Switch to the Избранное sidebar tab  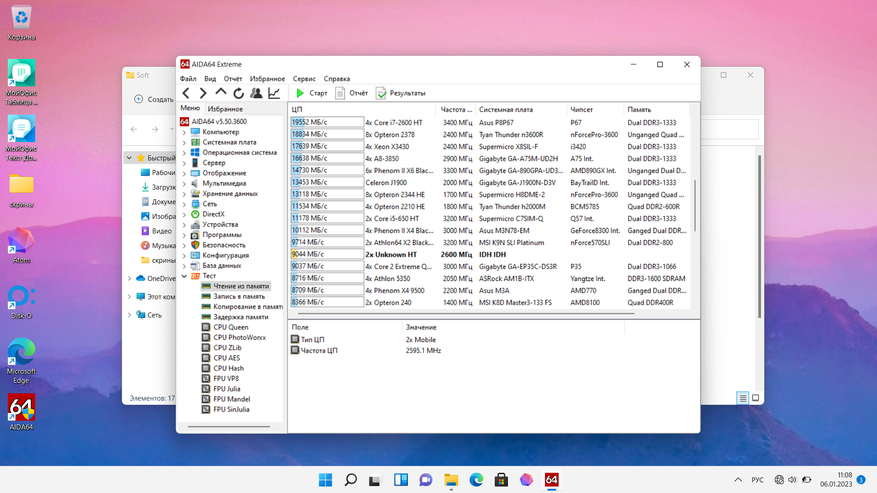(225, 109)
